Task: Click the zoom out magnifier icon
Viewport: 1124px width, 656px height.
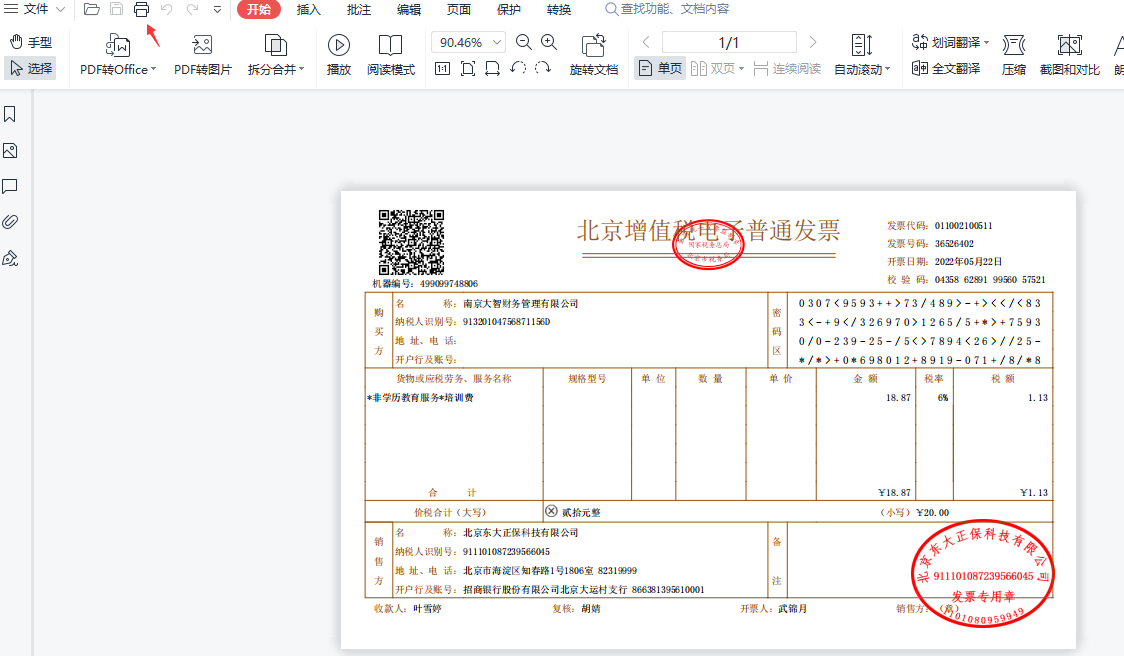Action: point(524,42)
